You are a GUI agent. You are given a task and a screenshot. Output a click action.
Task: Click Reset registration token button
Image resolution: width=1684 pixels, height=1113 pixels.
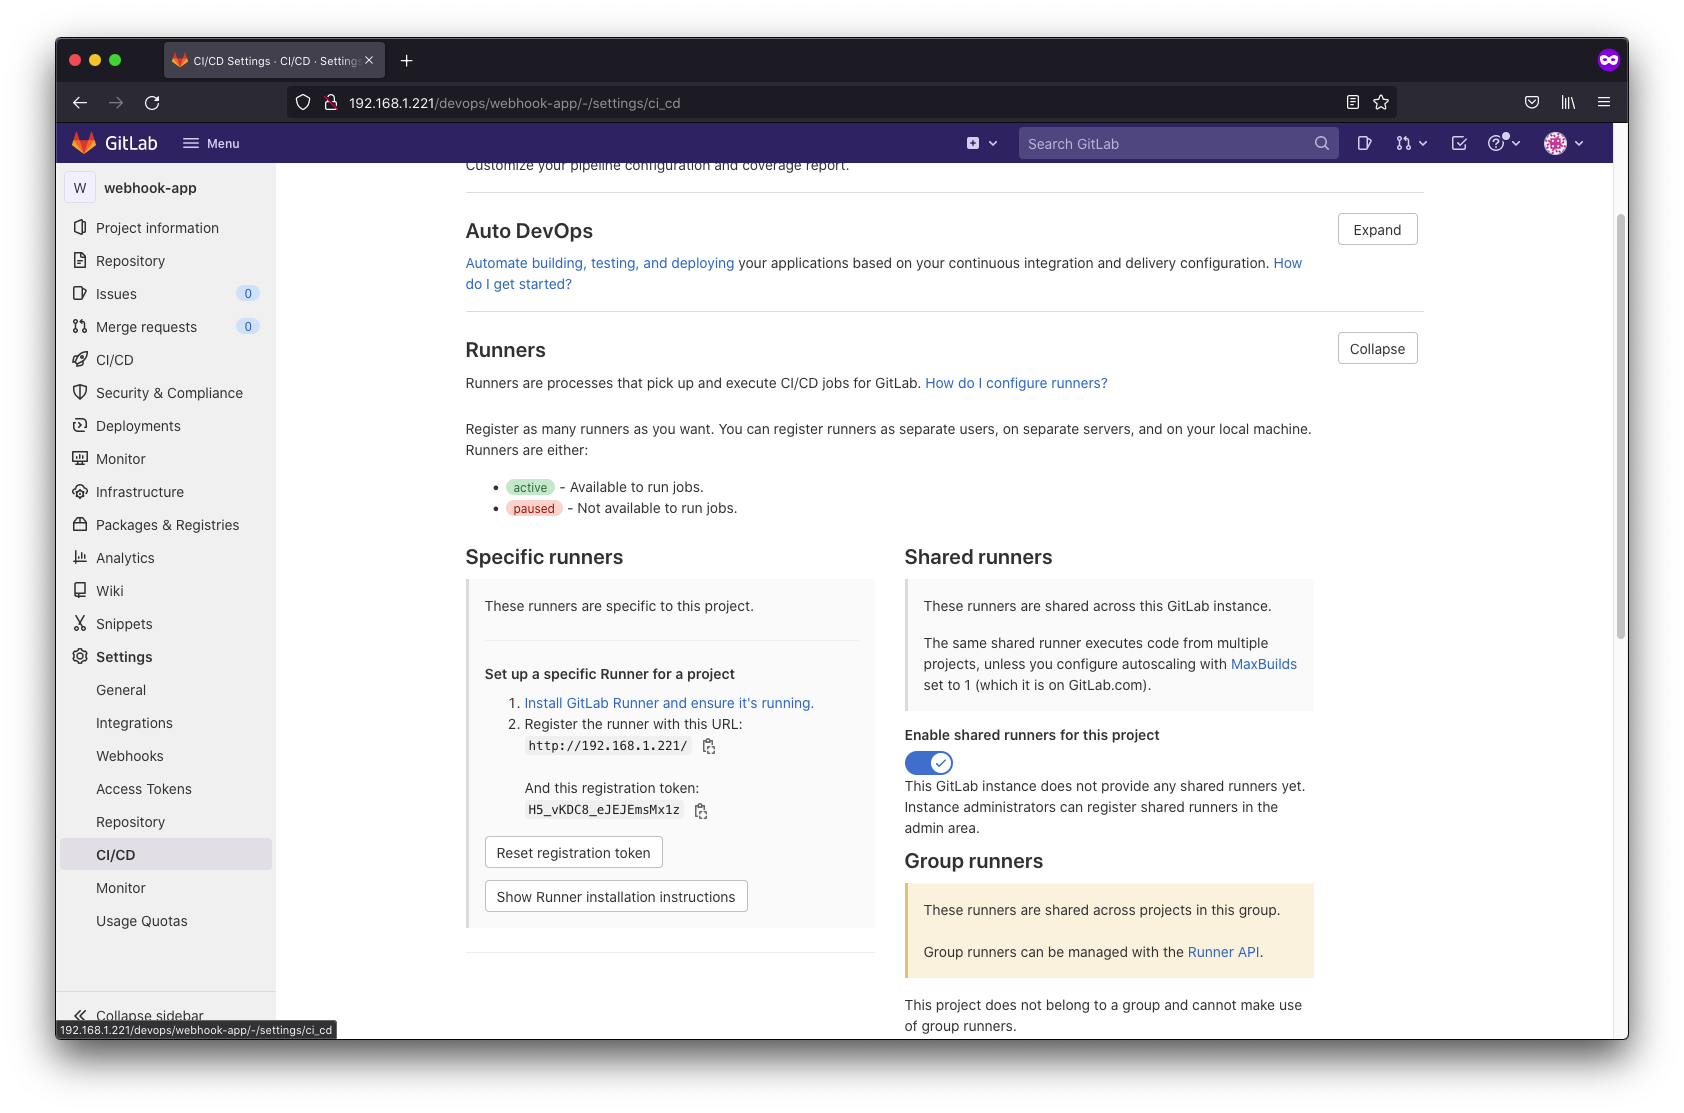click(573, 852)
